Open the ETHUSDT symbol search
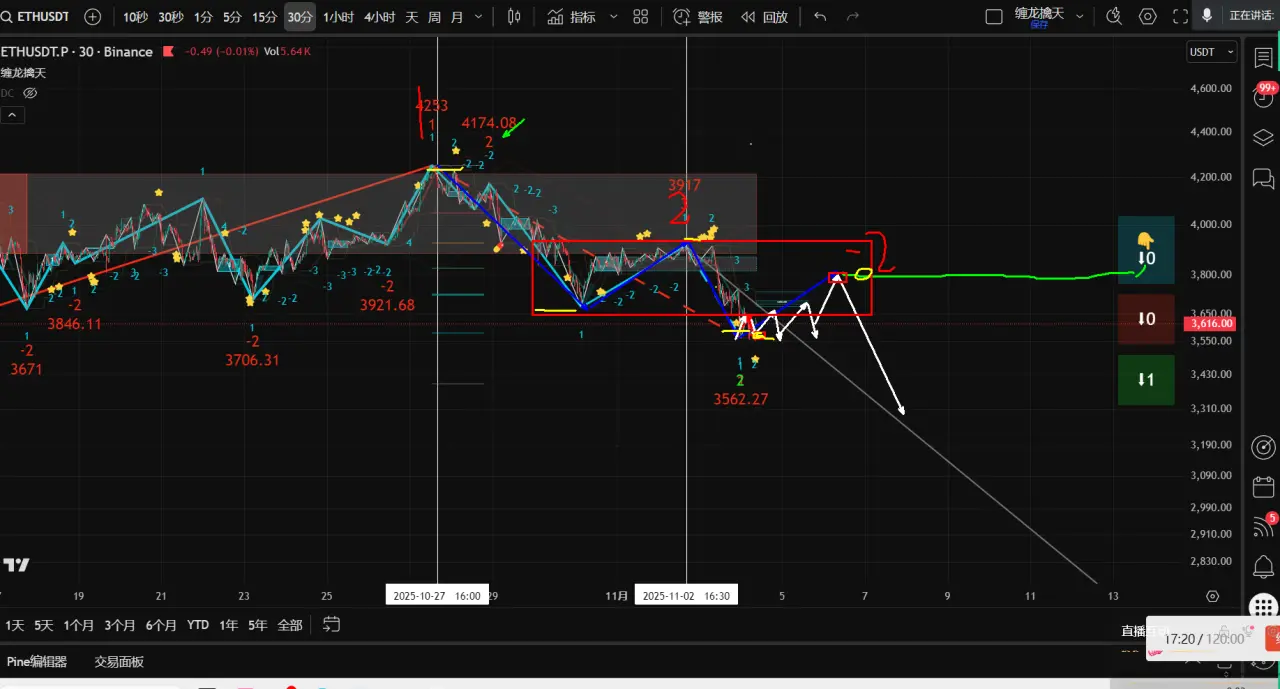This screenshot has height=689, width=1280. (36, 17)
